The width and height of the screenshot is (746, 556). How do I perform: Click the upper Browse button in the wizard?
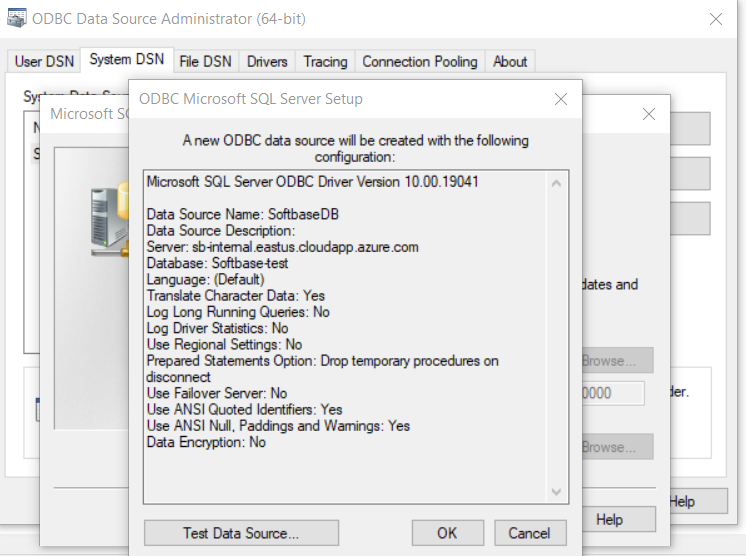click(x=617, y=361)
